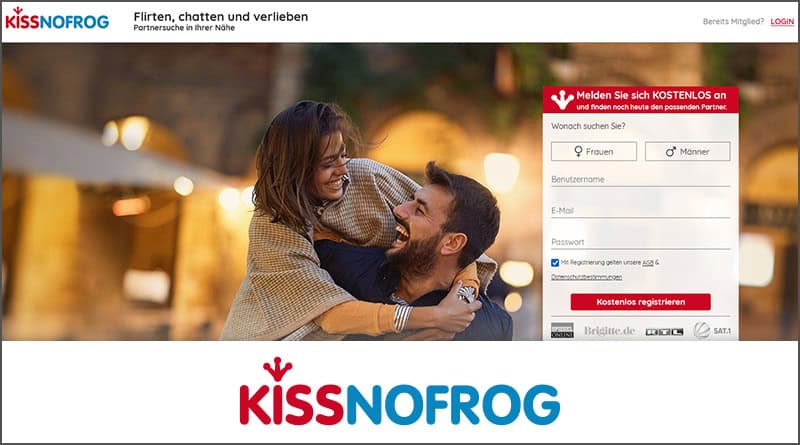Click the Spiegel Online partner logo

[x=562, y=331]
